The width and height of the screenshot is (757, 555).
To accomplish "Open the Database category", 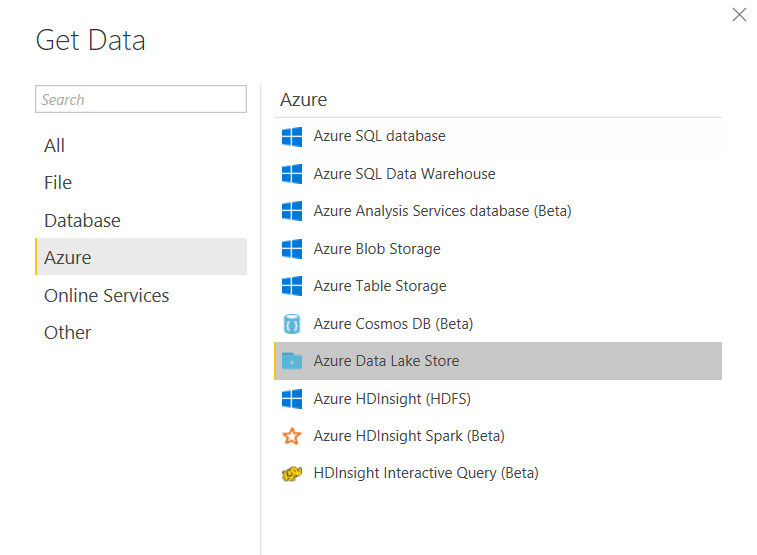I will (82, 221).
